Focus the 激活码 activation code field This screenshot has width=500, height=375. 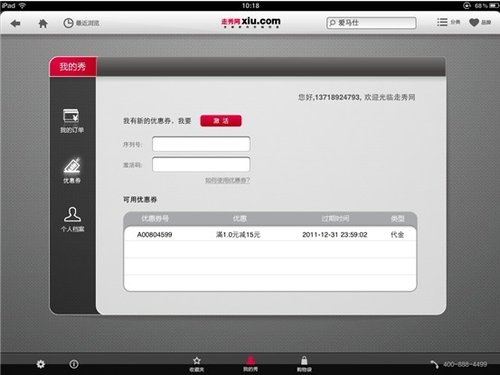tap(201, 164)
